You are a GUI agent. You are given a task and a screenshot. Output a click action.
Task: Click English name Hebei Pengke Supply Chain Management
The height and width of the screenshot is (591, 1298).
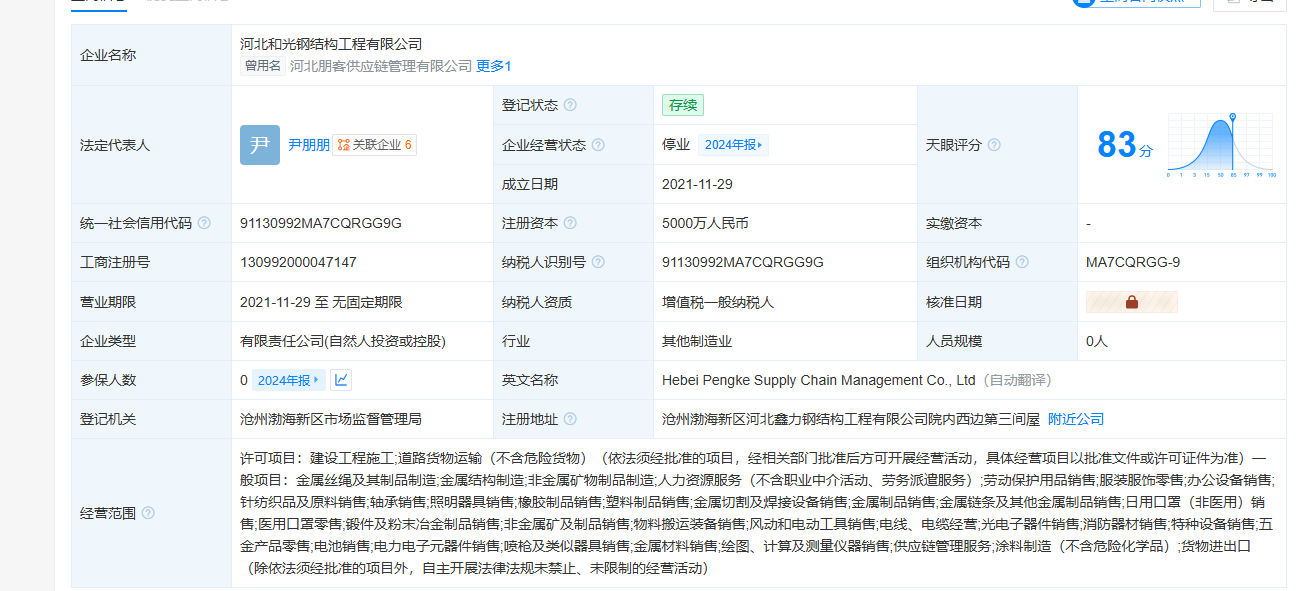(x=819, y=380)
